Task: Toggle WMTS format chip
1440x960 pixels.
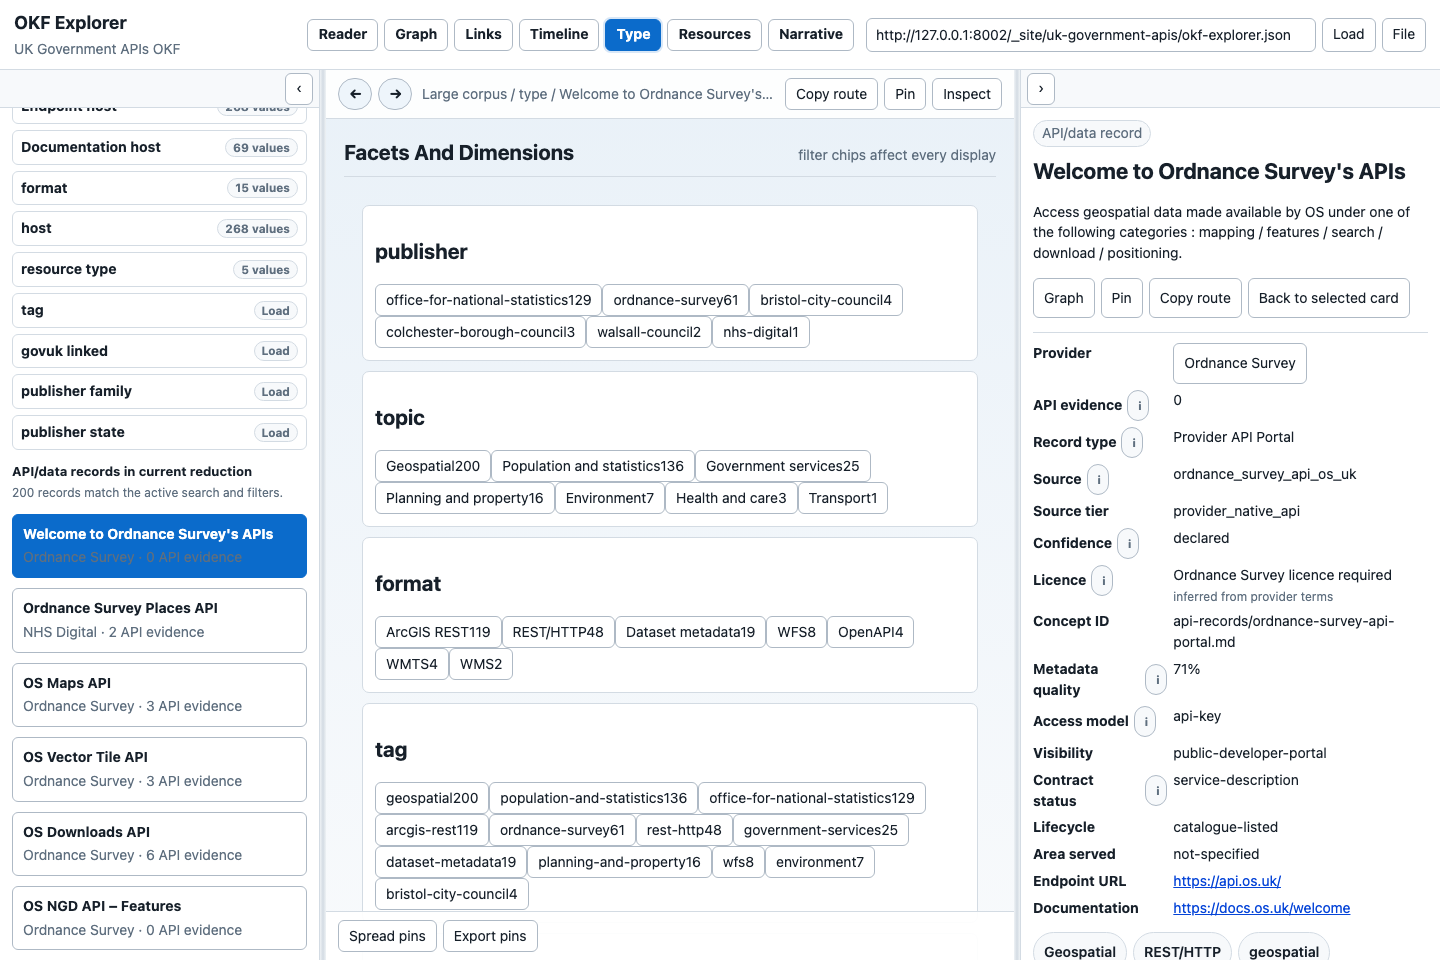Action: tap(412, 664)
